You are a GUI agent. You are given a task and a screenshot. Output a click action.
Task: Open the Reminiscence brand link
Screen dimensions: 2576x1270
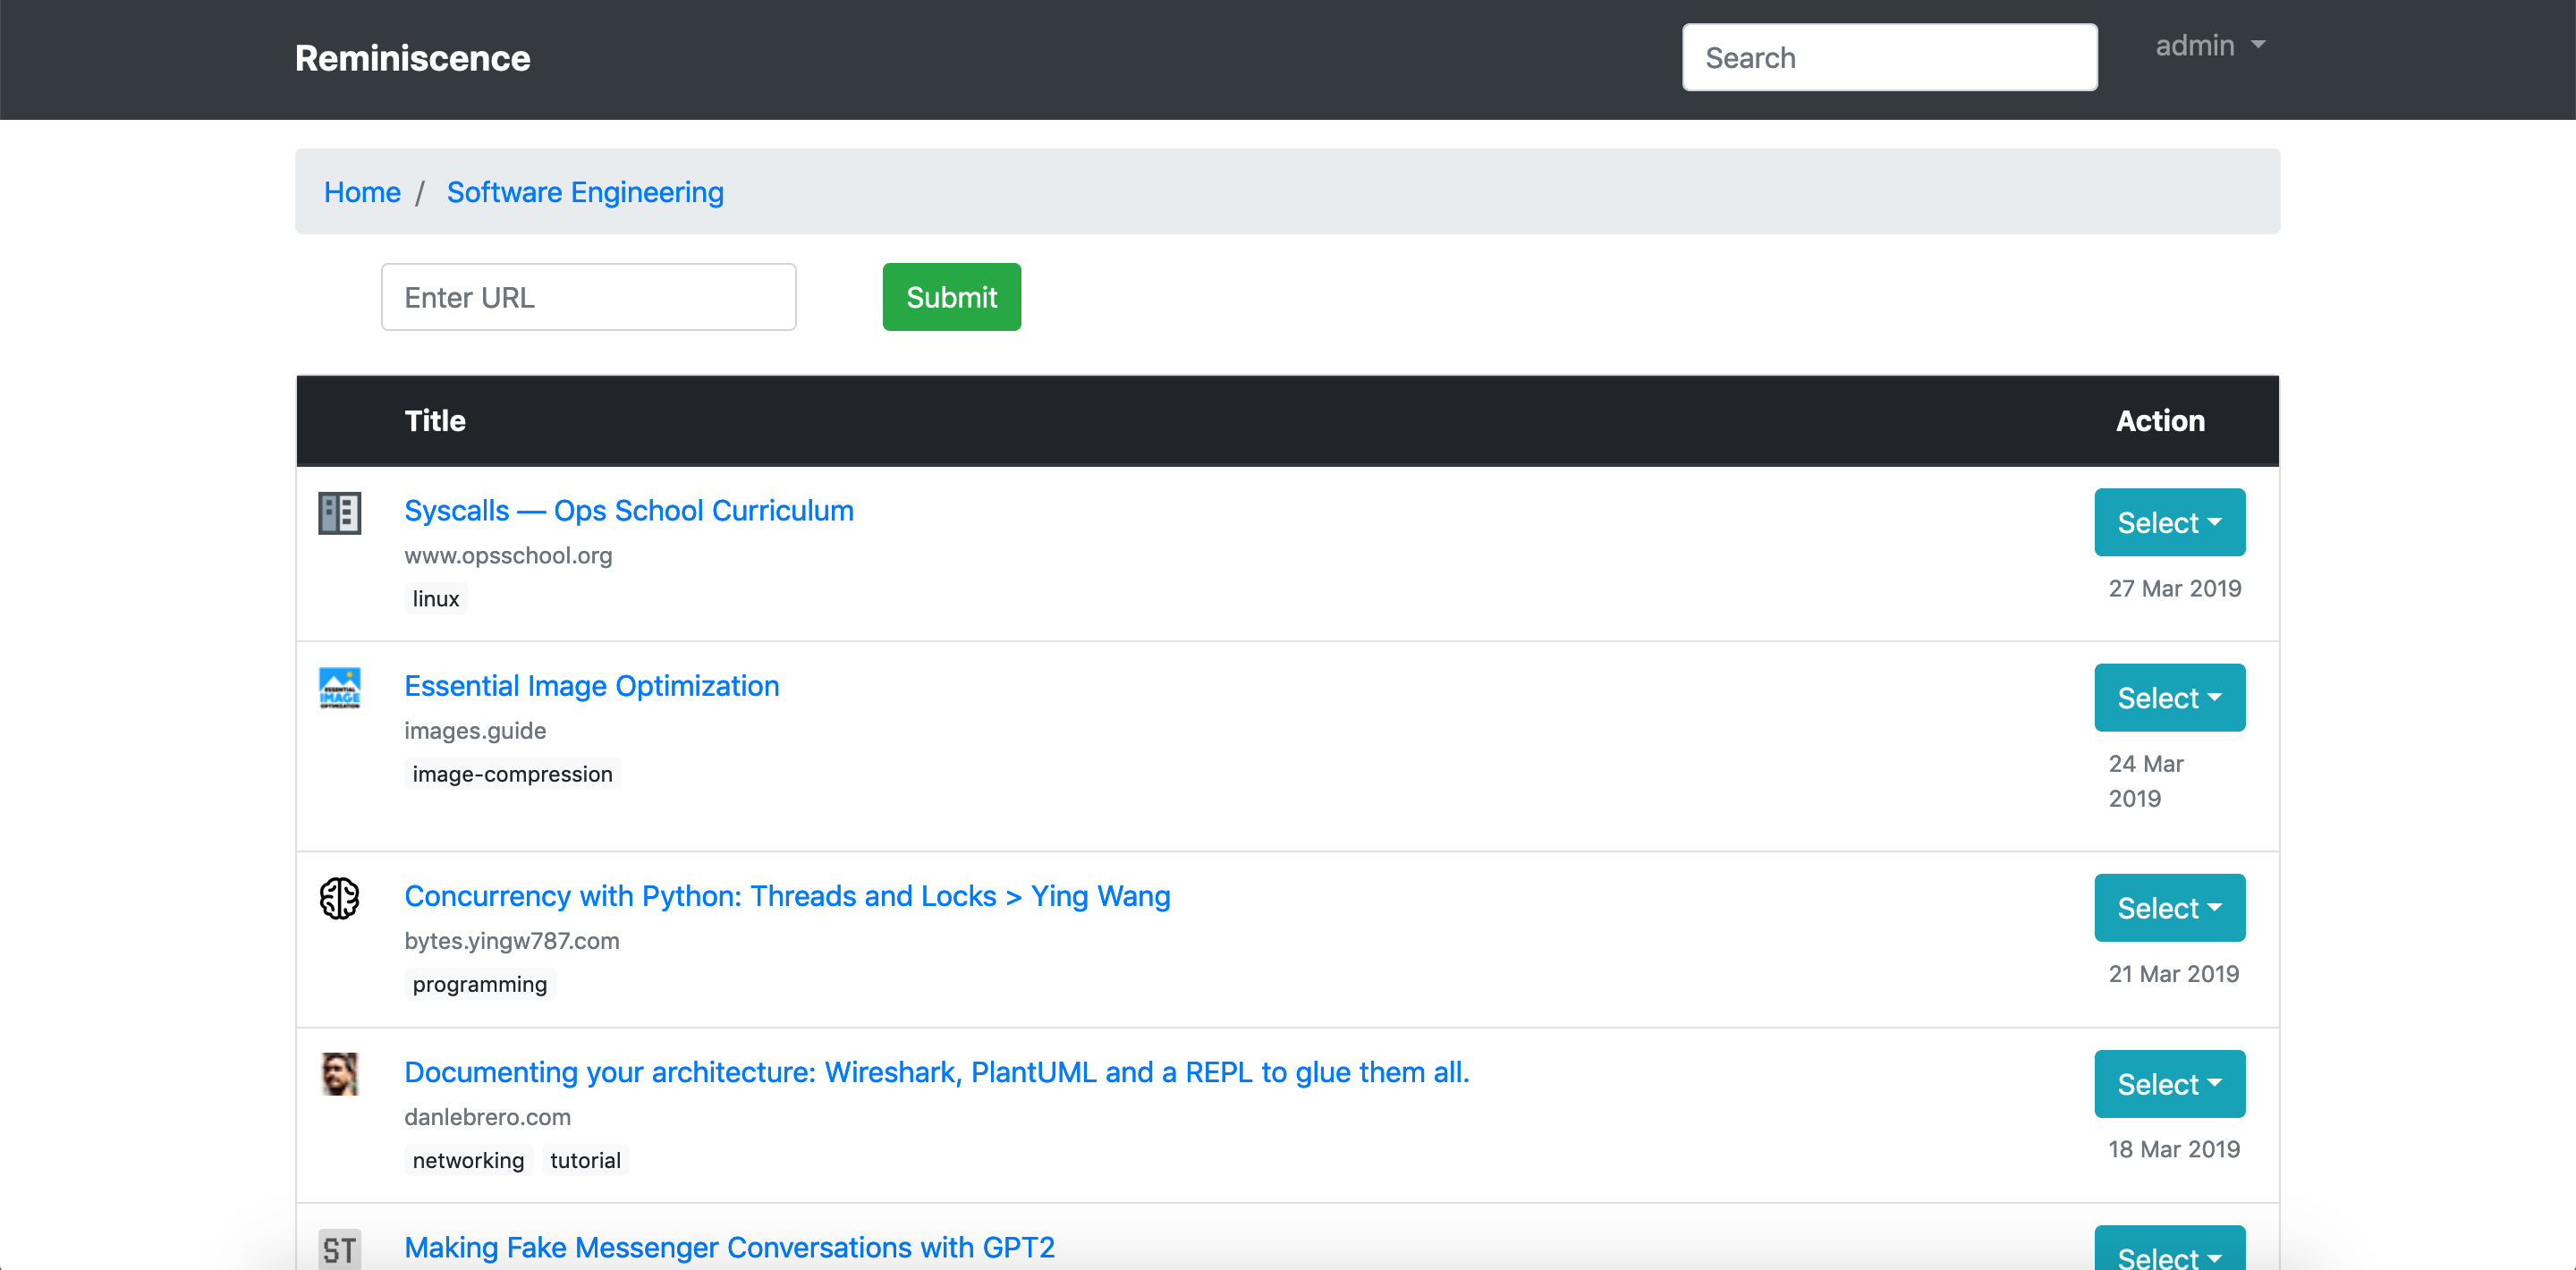point(412,58)
